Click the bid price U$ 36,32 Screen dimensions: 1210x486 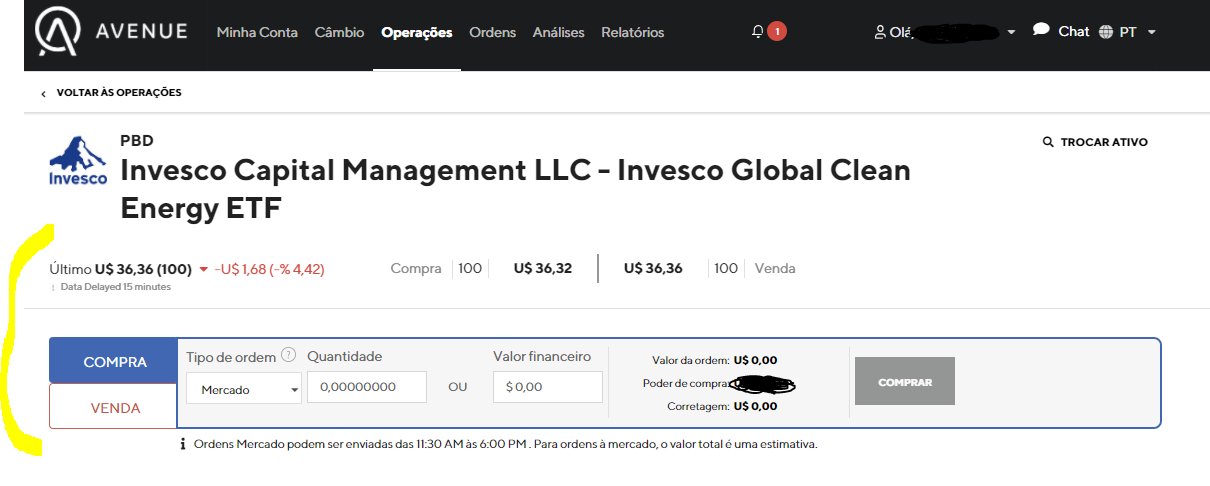(x=543, y=268)
